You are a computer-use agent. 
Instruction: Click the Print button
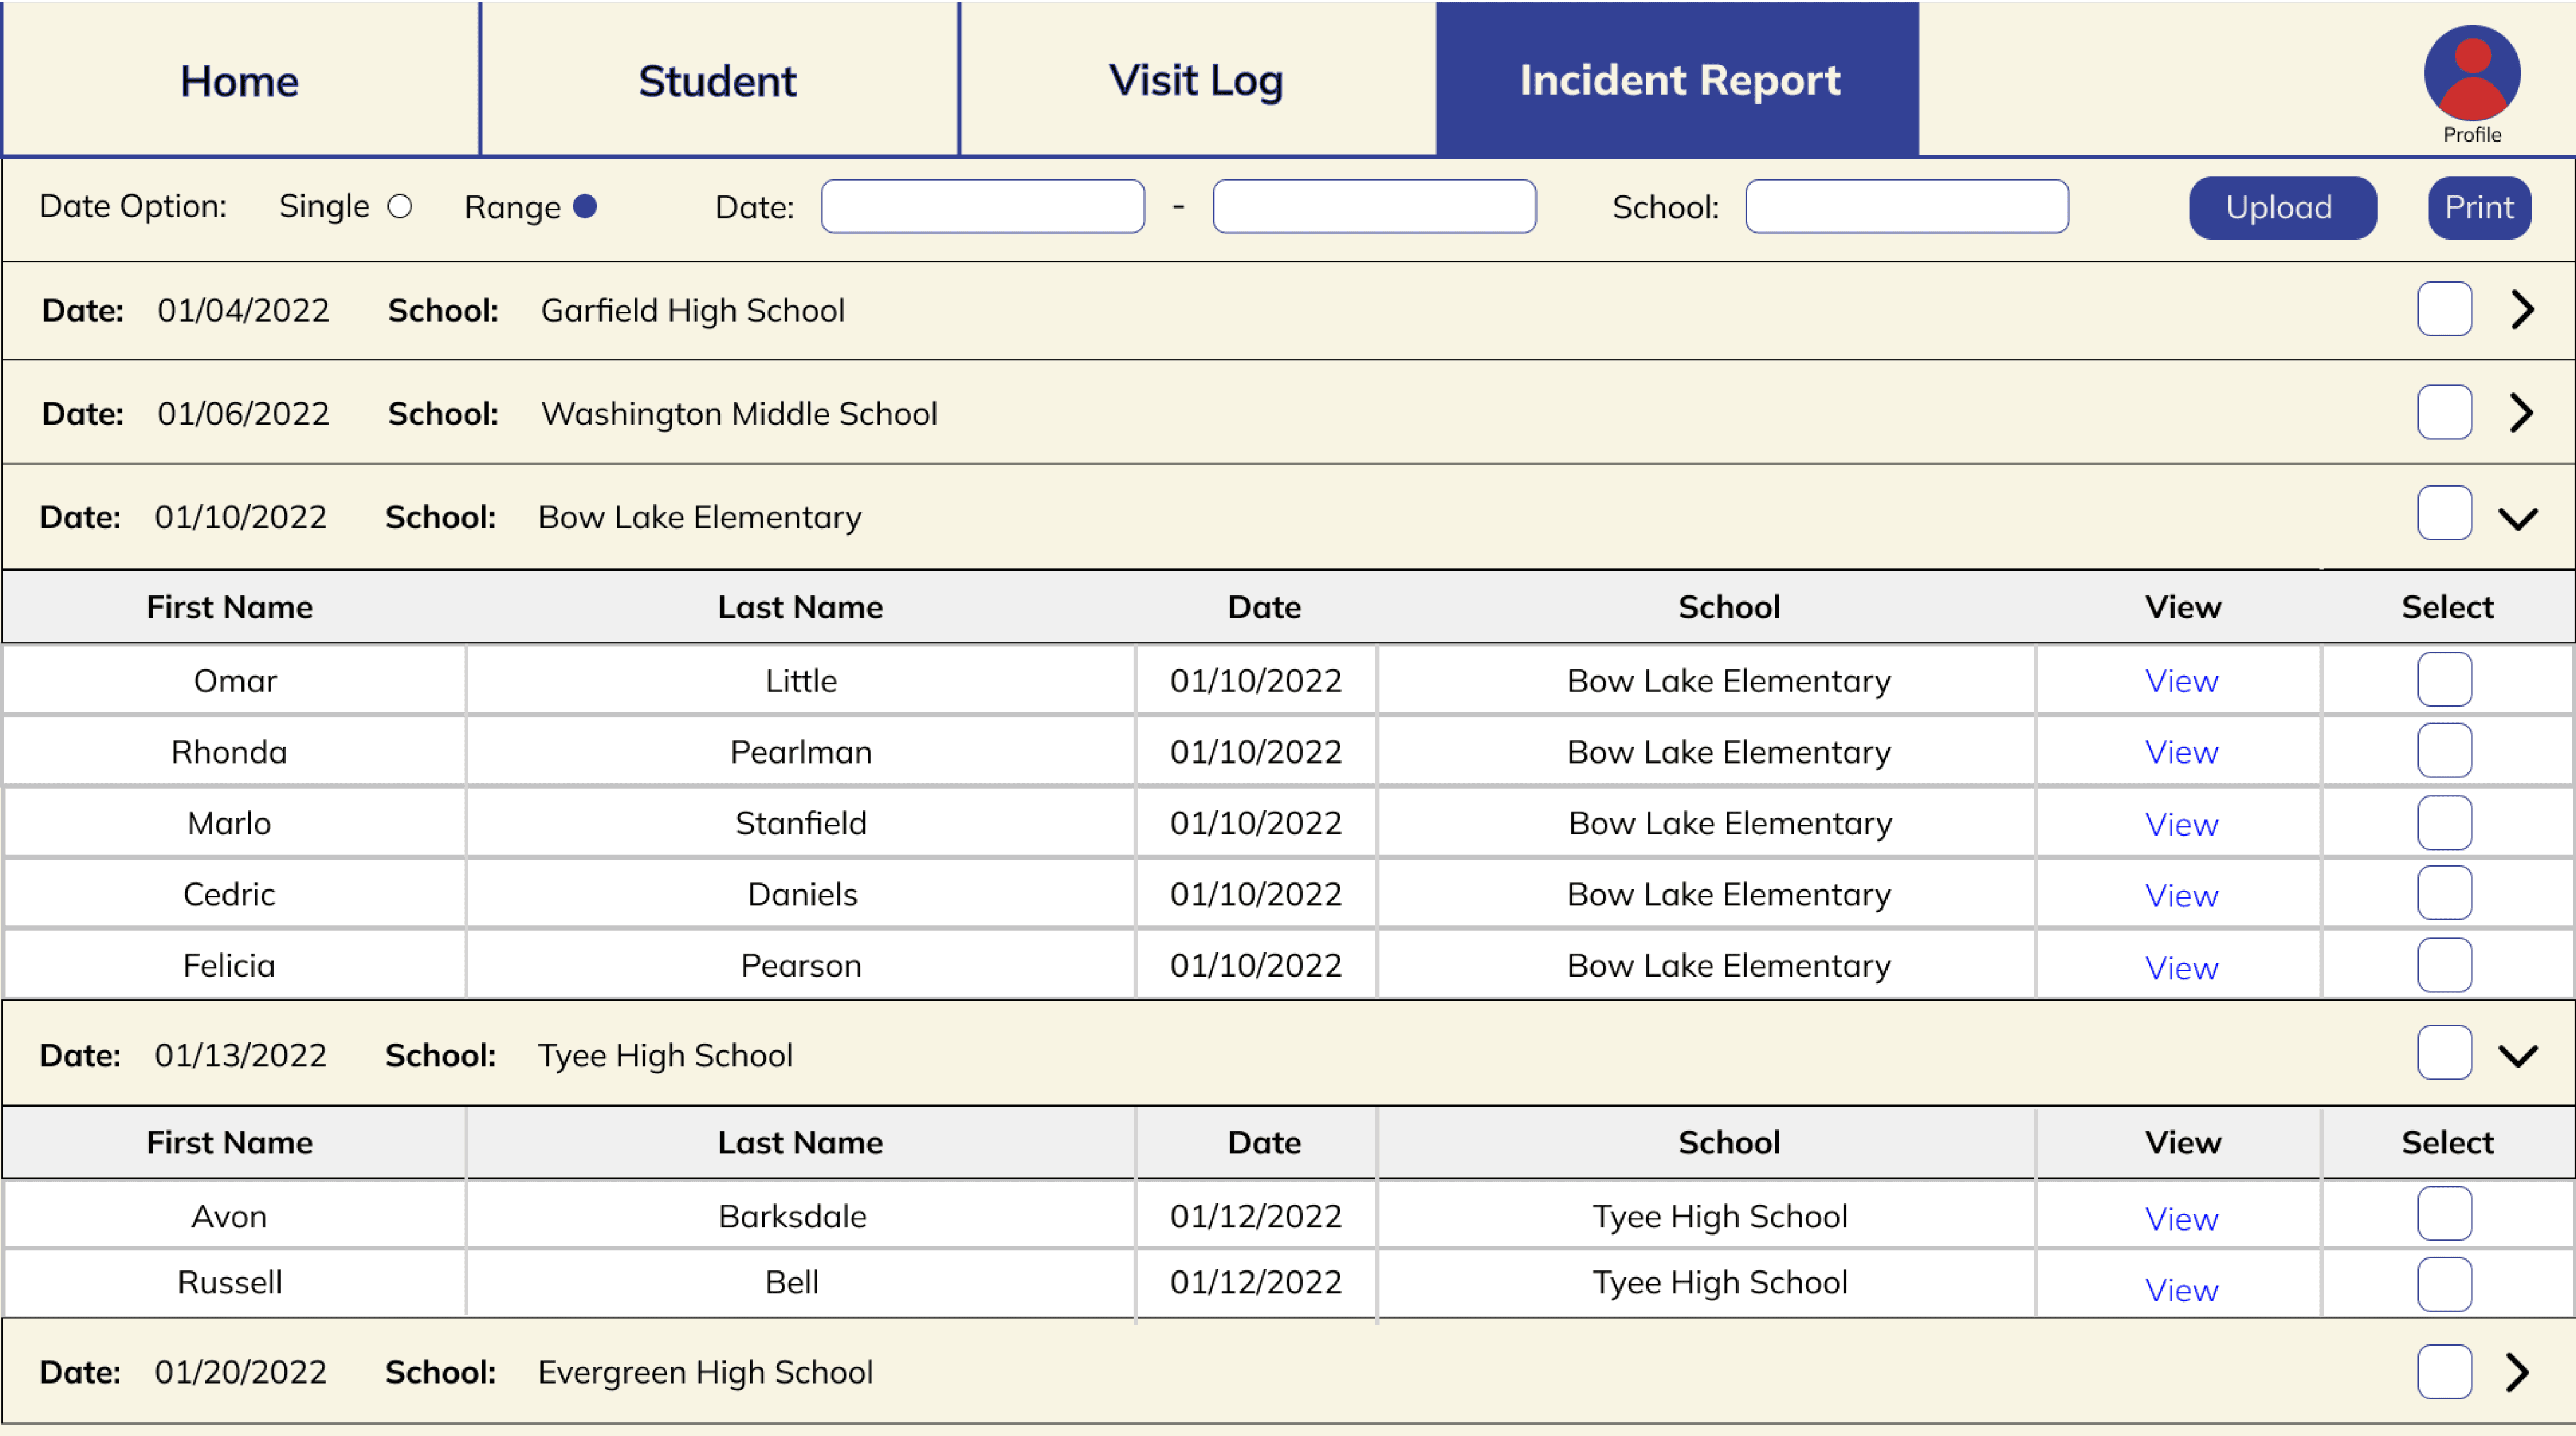point(2478,208)
